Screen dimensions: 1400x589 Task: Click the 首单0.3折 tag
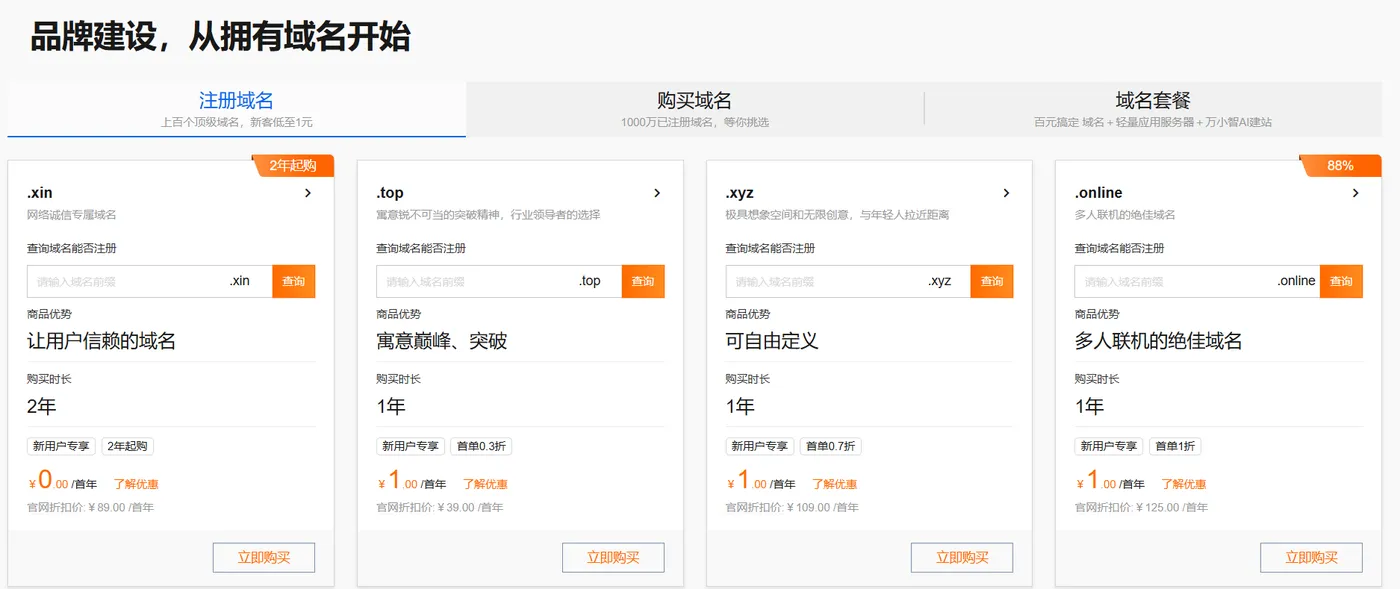(x=481, y=446)
